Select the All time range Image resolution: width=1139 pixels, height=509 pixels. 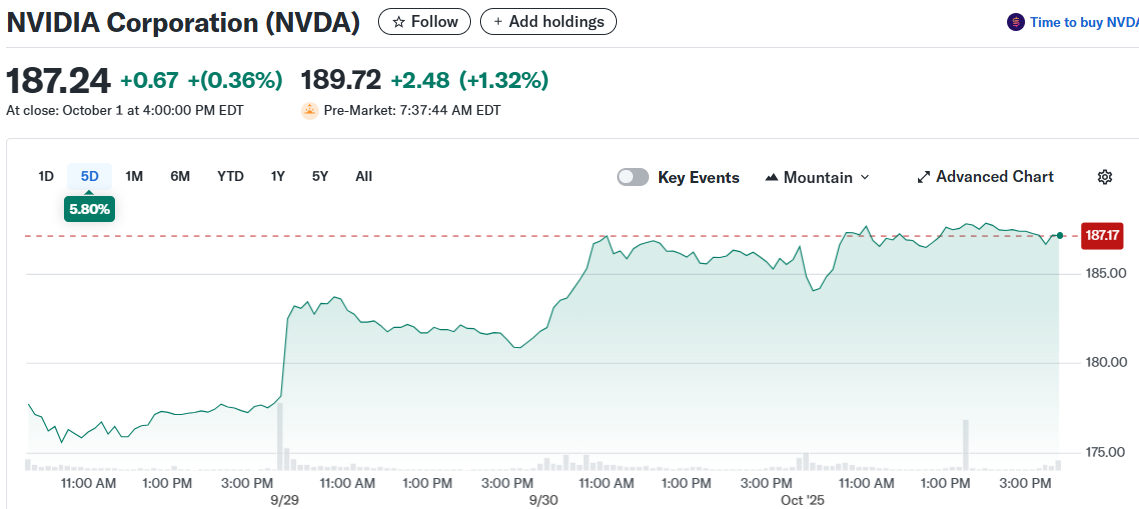point(364,176)
